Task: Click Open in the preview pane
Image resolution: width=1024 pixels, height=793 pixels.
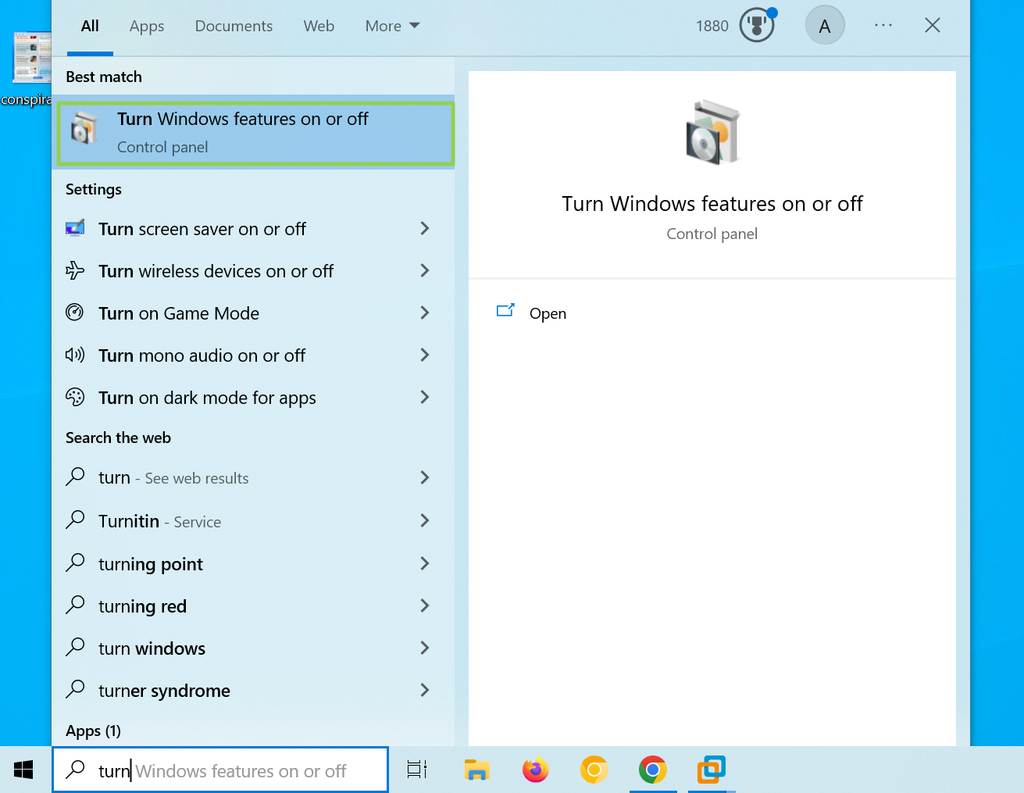Action: tap(547, 313)
